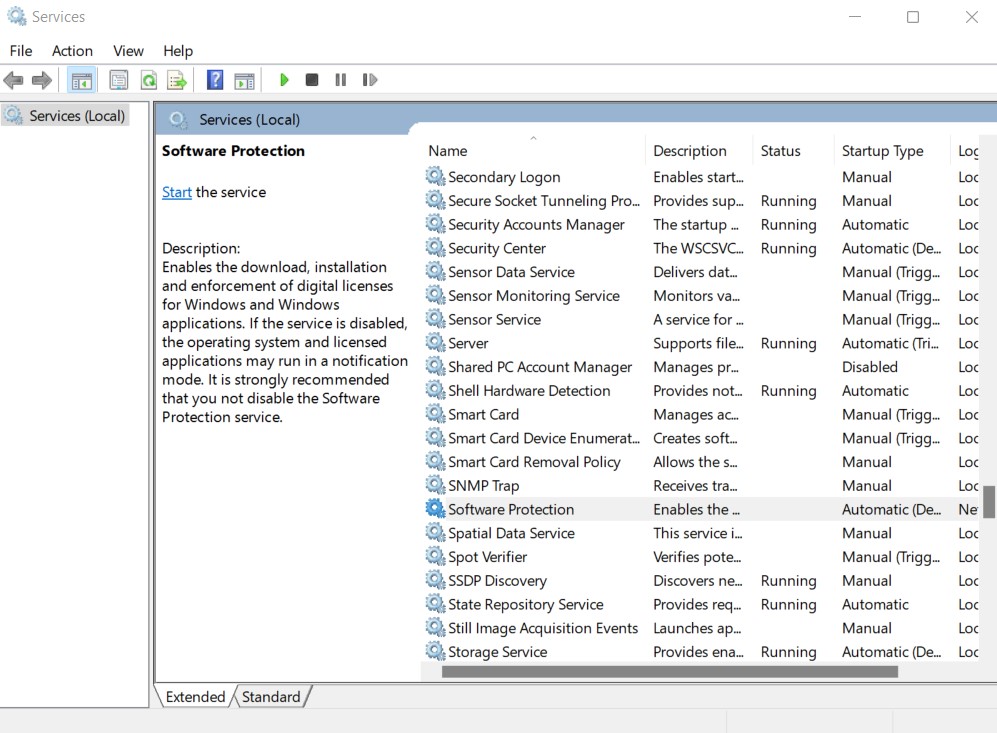Click the Pause Service toolbar icon
Screen dimensions: 997x733
[341, 80]
